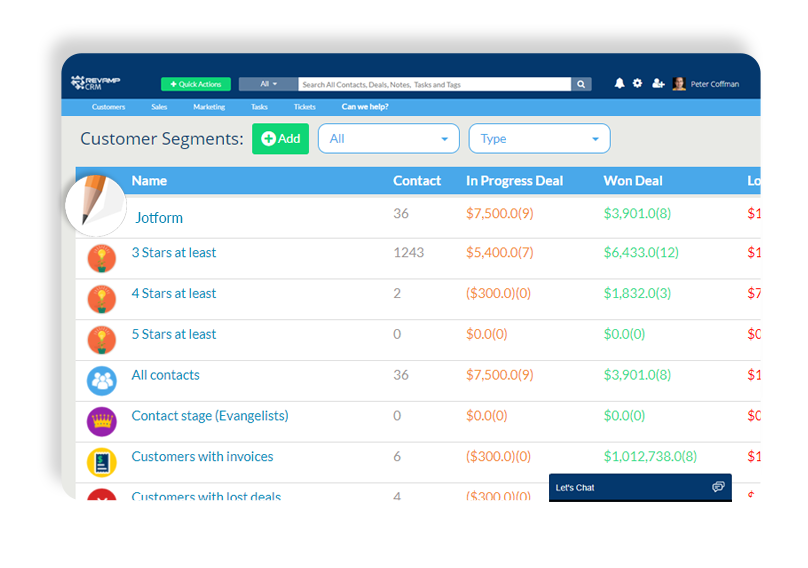Click the add user icon
The height and width of the screenshot is (568, 808).
[x=658, y=83]
